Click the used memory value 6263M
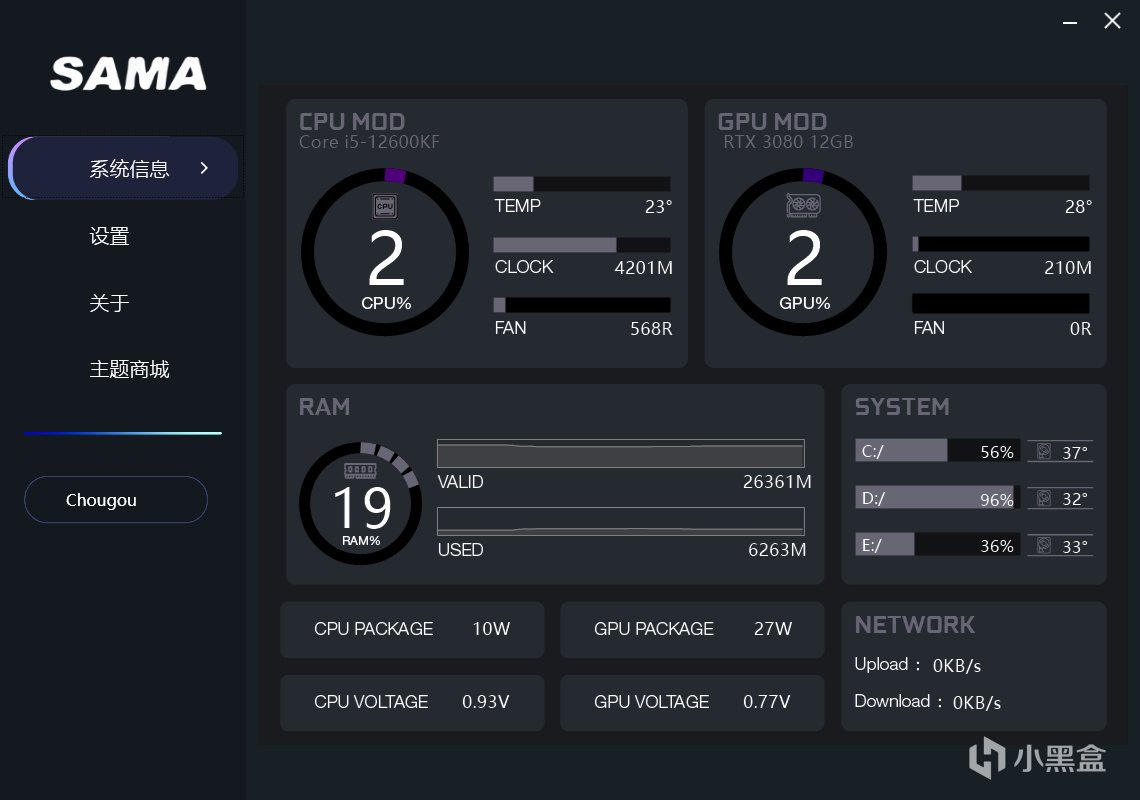 [777, 550]
